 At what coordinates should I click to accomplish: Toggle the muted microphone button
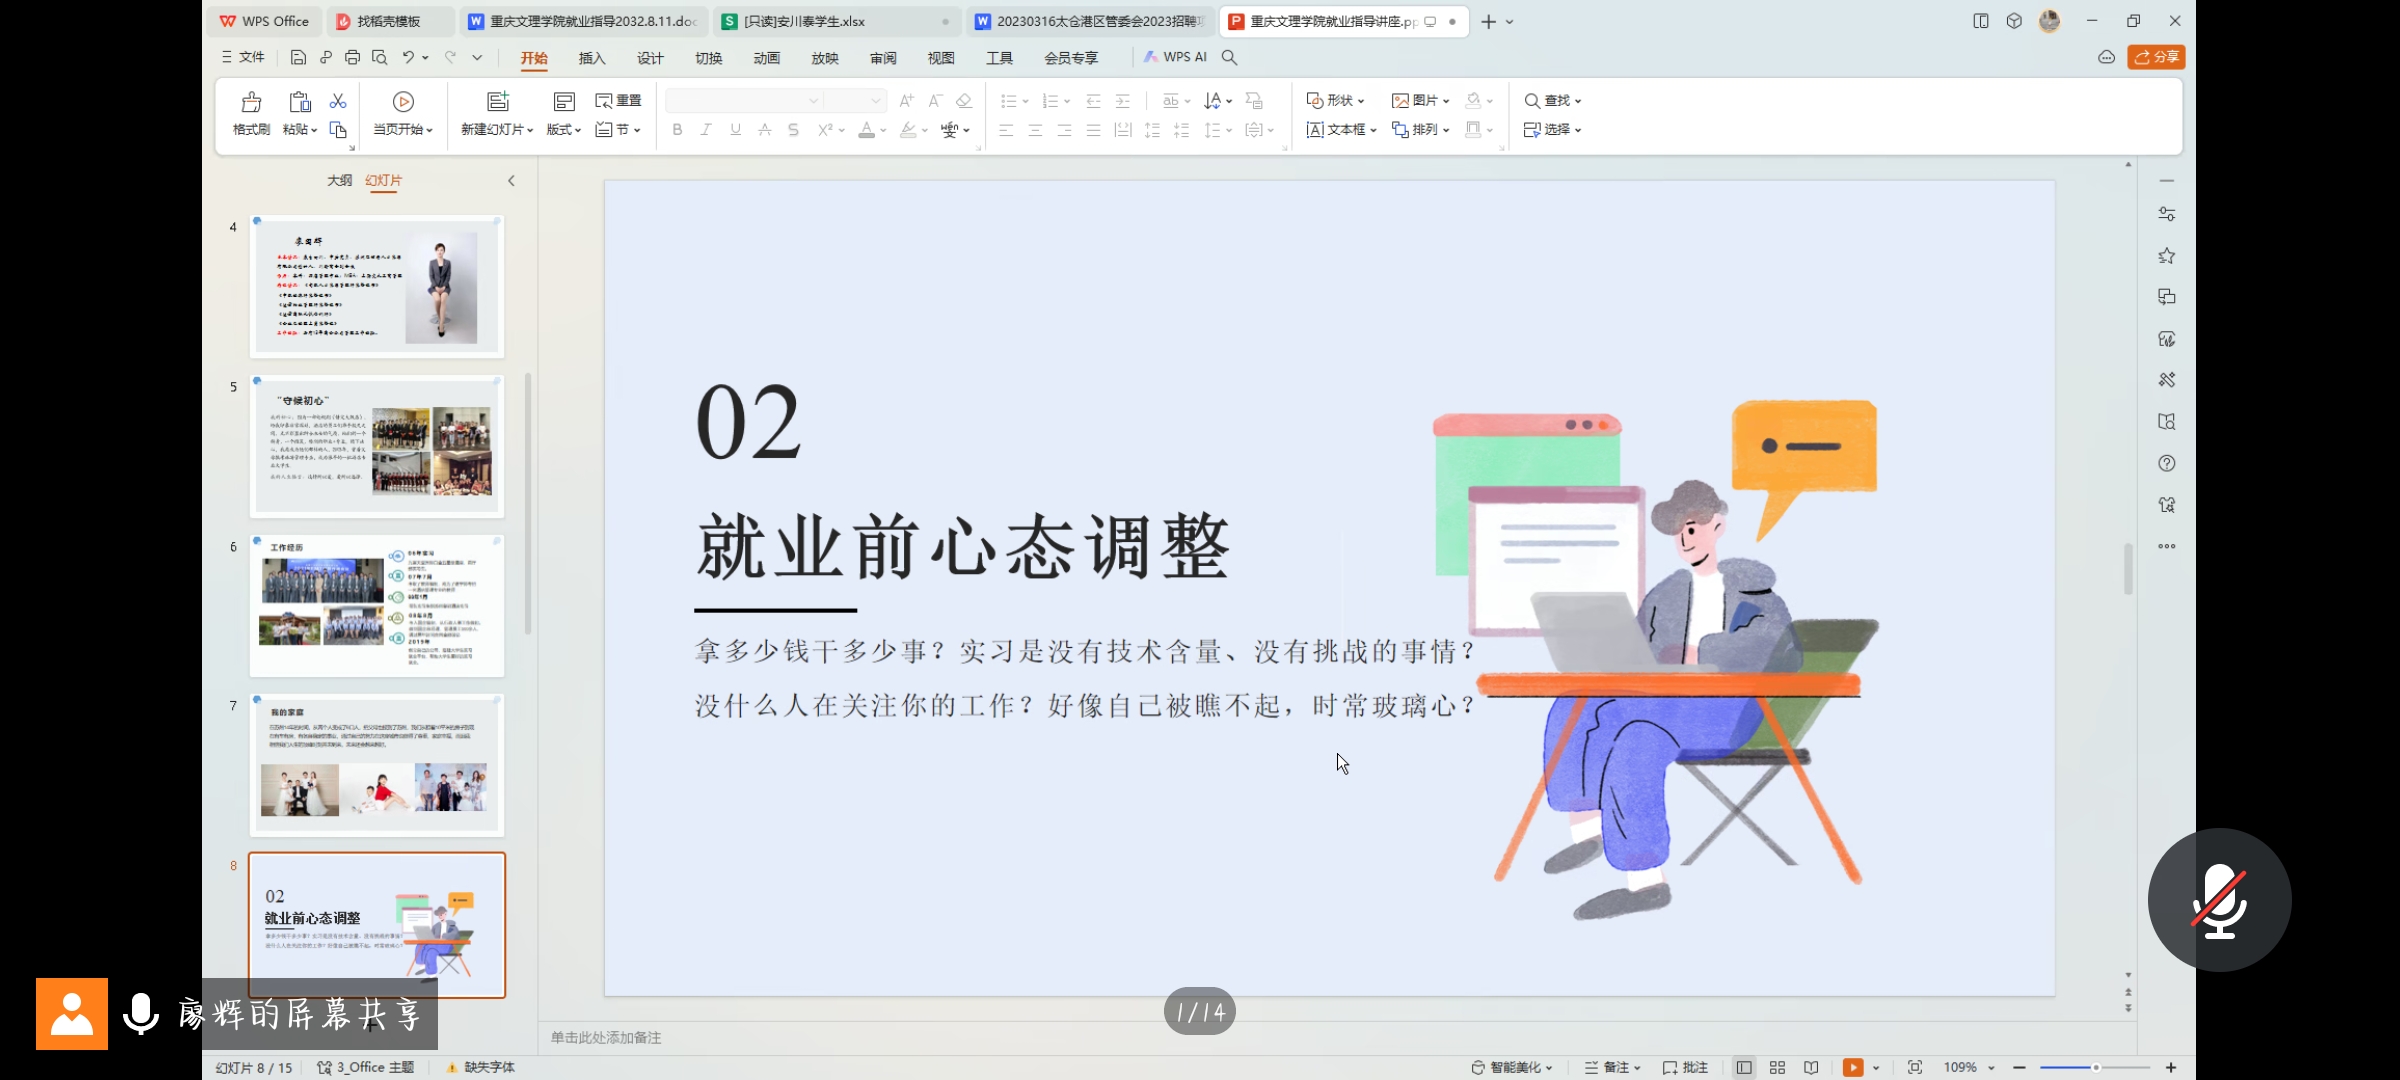2219,900
